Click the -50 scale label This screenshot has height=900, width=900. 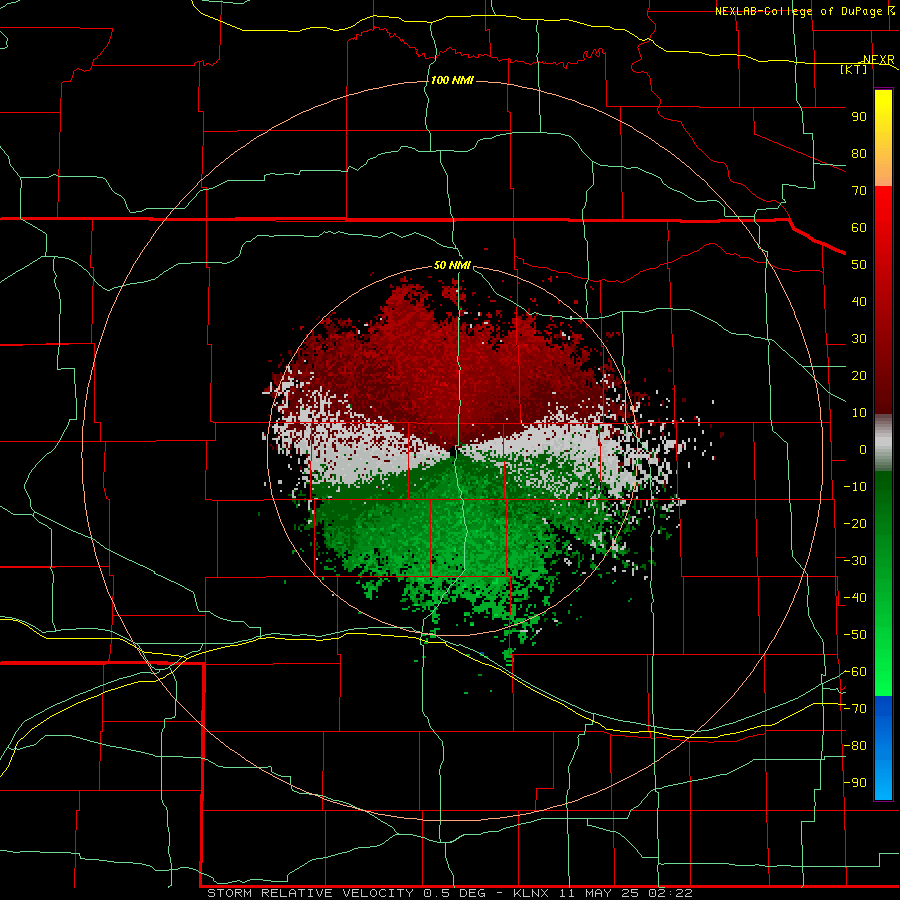(x=855, y=635)
